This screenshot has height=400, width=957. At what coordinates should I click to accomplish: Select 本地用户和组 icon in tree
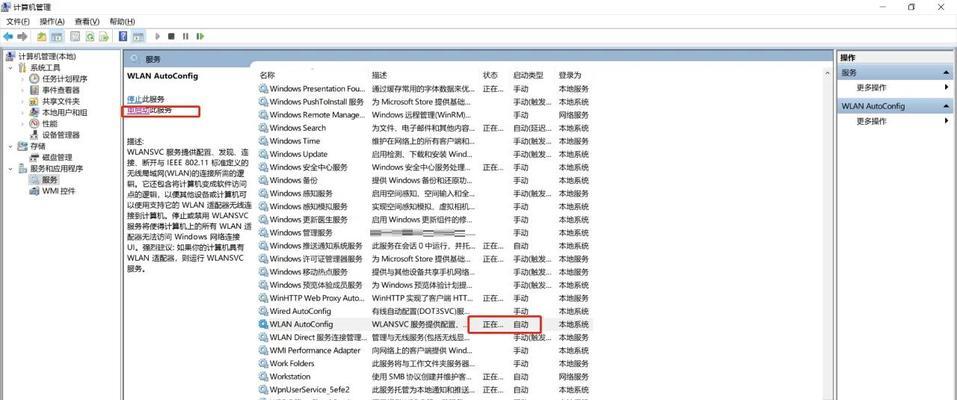click(35, 112)
